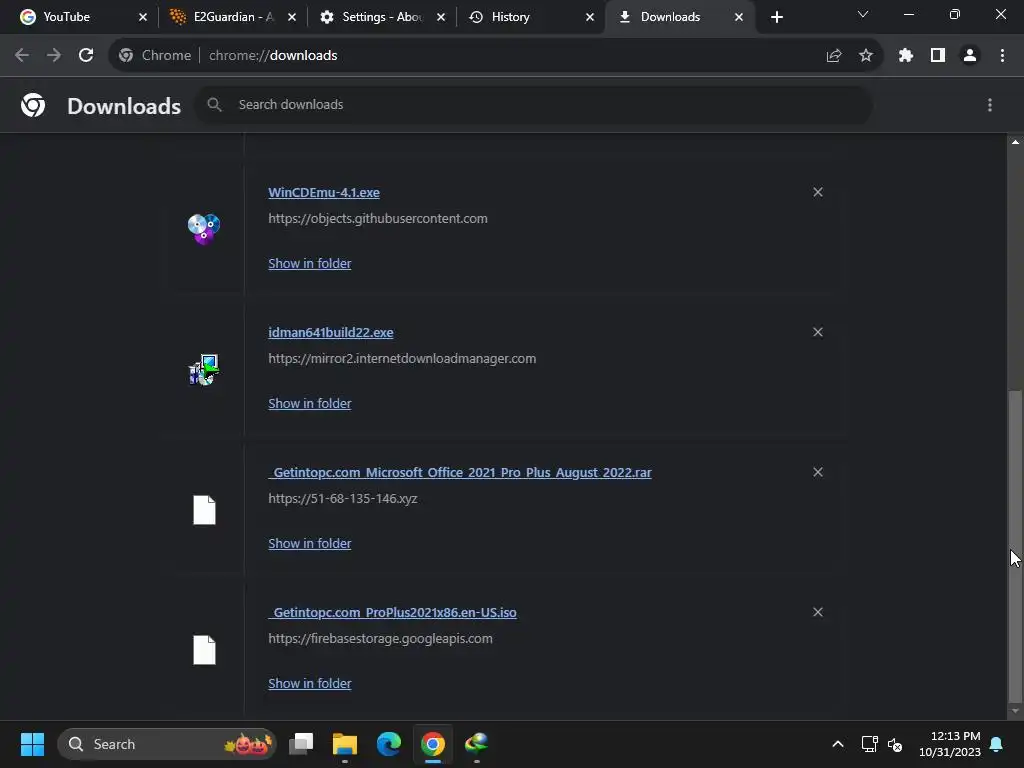This screenshot has height=768, width=1024.
Task: Open File Explorer from the taskbar
Action: 345,744
